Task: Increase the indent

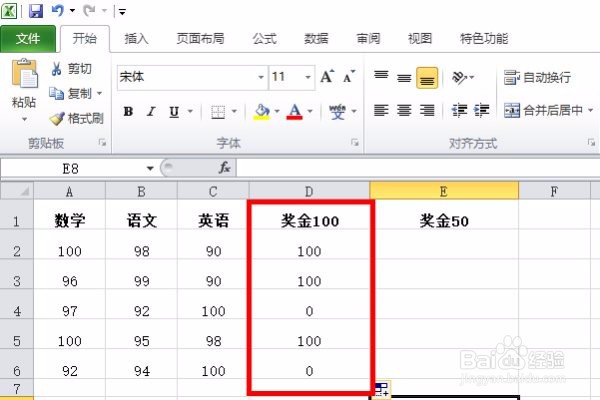Action: coord(482,111)
